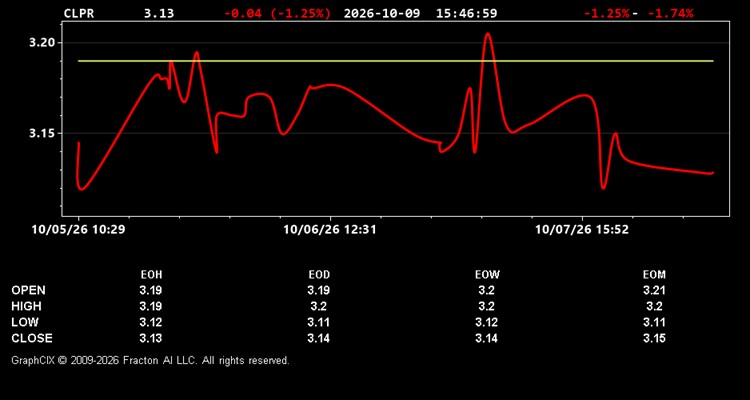Click the EOW column header

click(x=487, y=275)
